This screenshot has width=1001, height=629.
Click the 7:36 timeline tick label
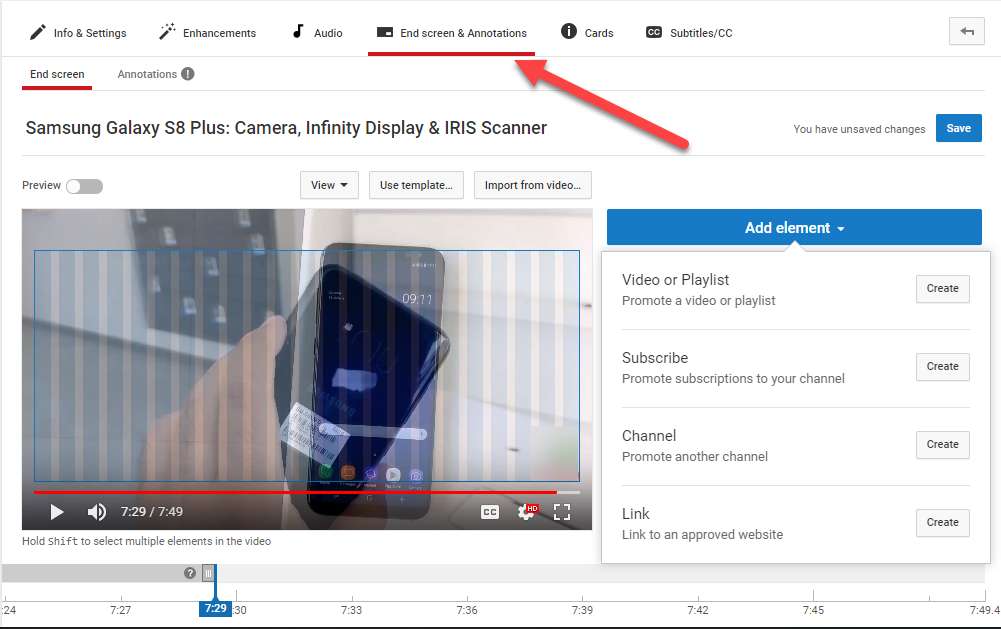tap(467, 610)
